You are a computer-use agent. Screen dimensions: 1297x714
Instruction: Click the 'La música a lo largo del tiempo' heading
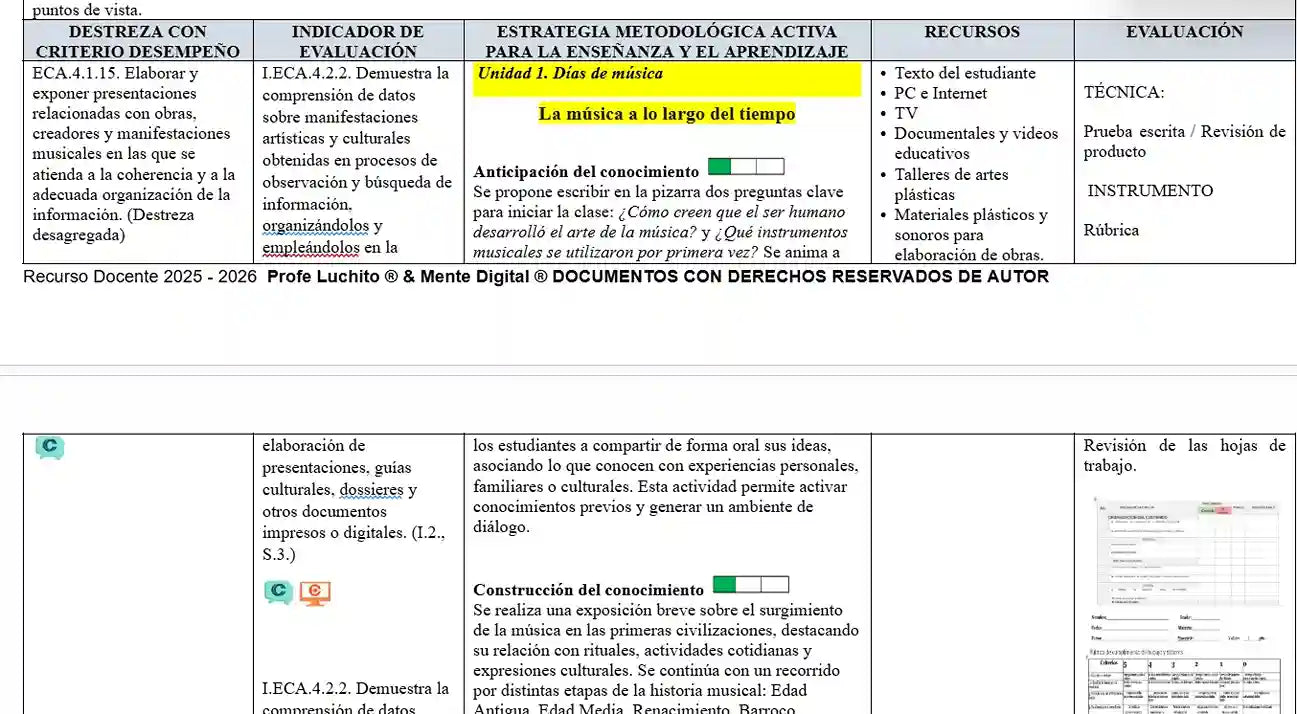click(x=666, y=114)
